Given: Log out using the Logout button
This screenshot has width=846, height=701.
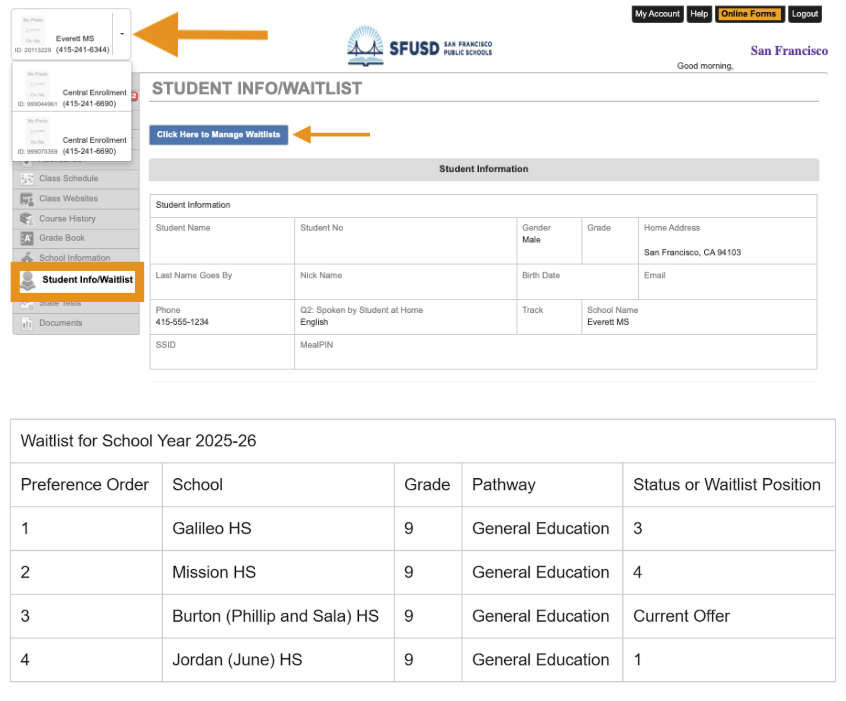Looking at the screenshot, I should (x=804, y=14).
